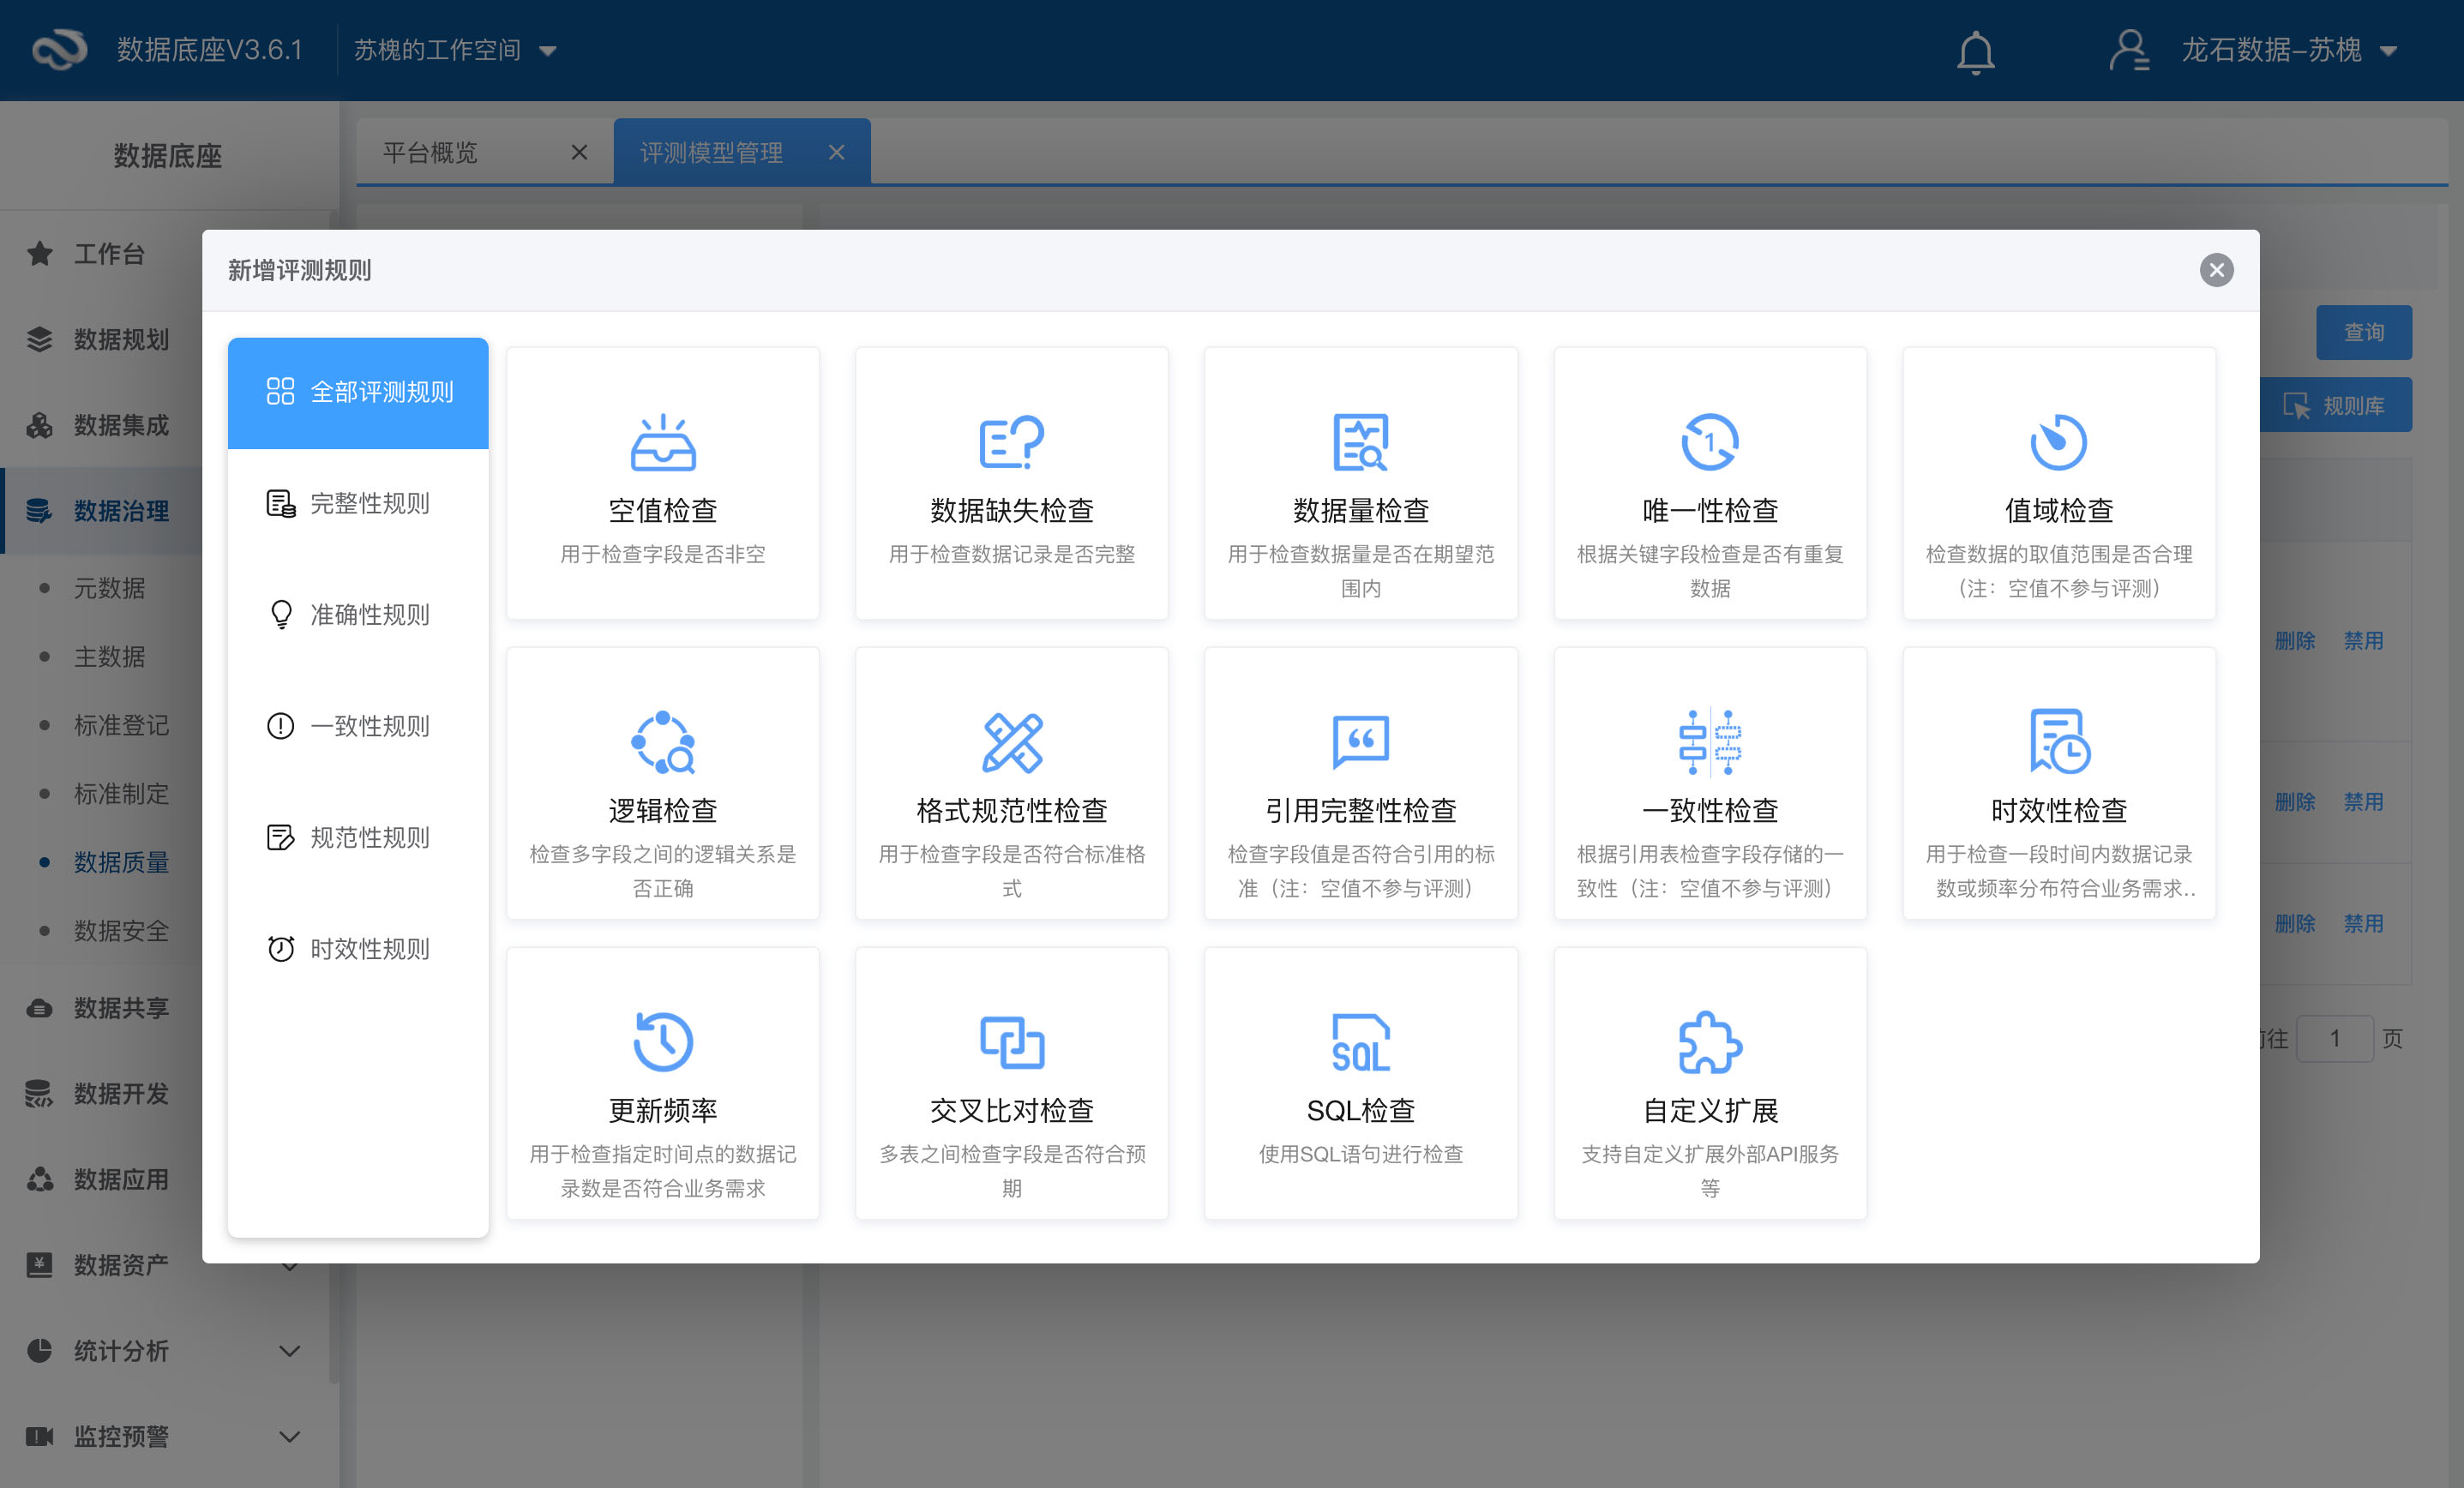The image size is (2464, 1488).
Task: Click the notification bell icon
Action: point(1975,51)
